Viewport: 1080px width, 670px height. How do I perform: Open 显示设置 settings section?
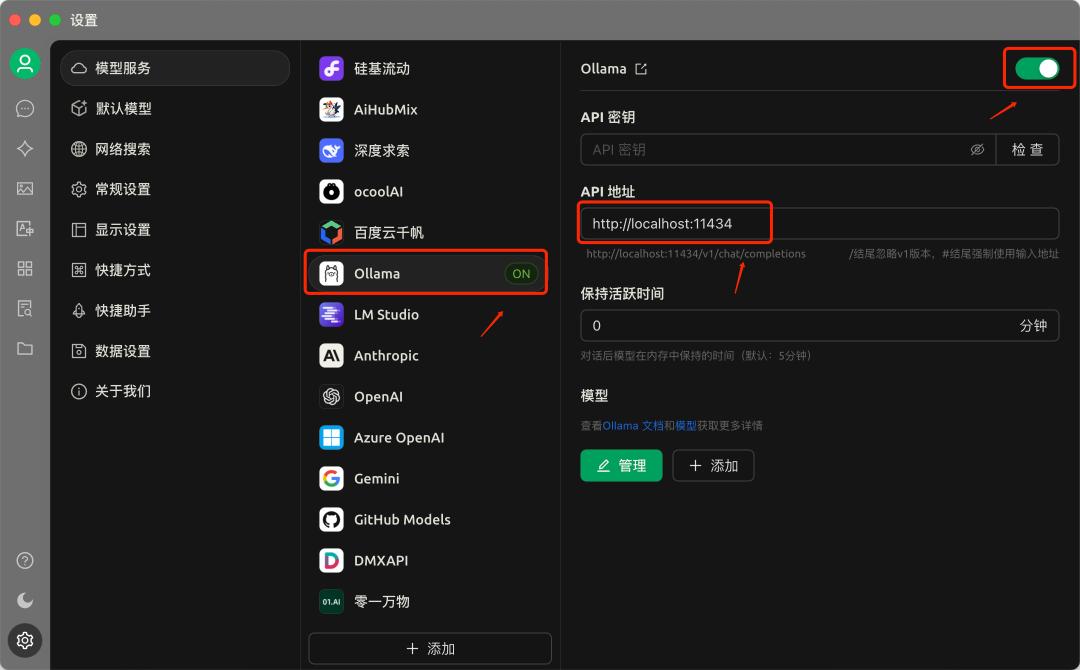[175, 229]
